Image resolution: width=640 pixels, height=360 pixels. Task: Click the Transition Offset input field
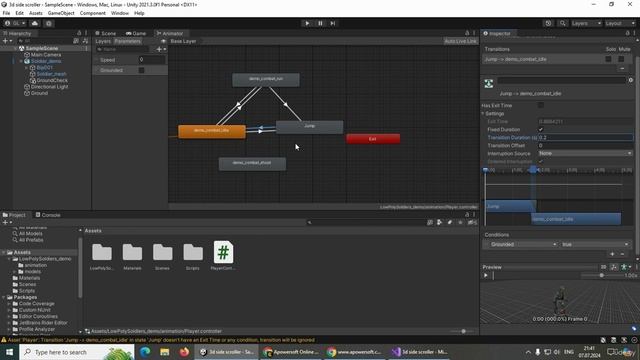click(585, 145)
